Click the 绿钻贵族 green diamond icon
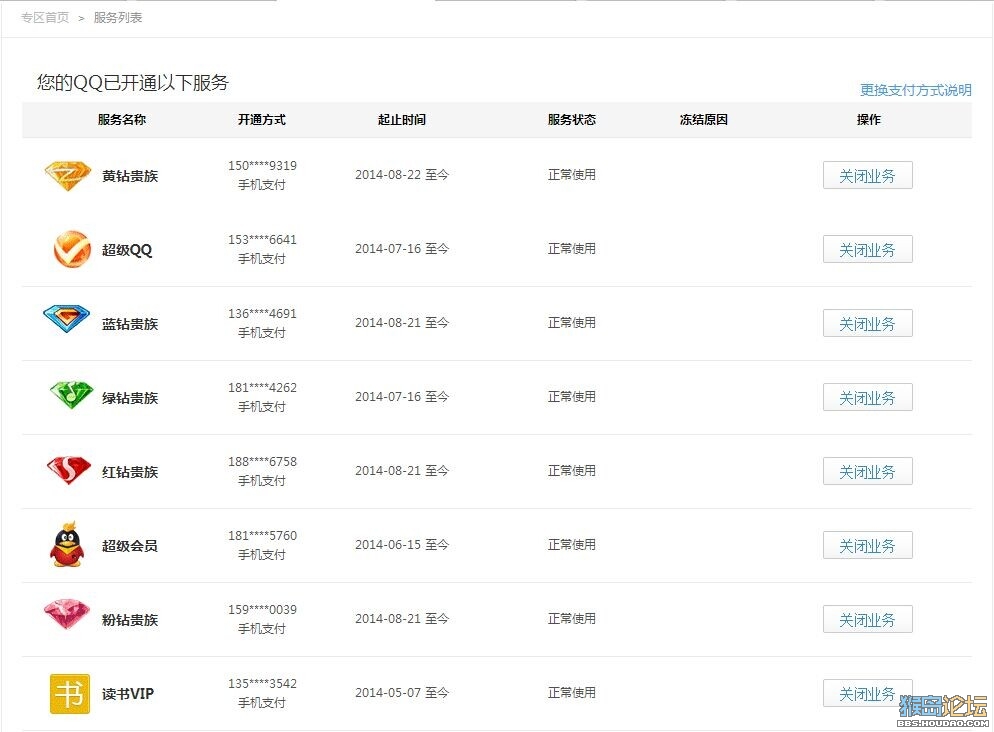Screen dimensions: 994x732 pyautogui.click(x=71, y=395)
